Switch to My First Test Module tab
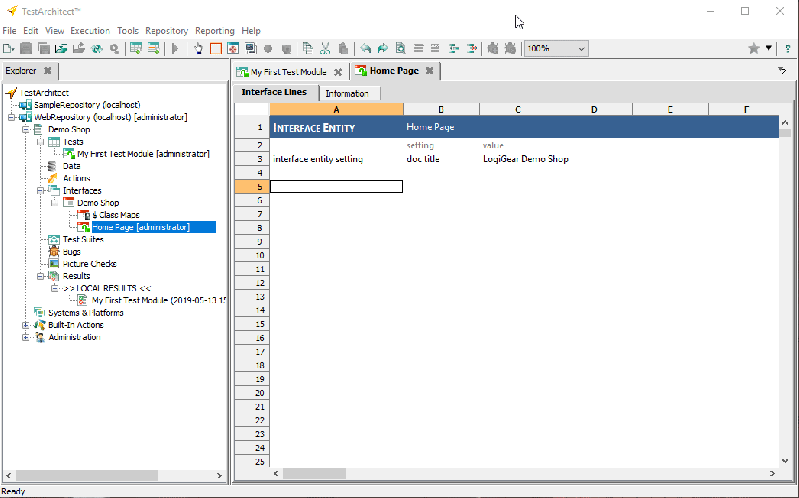 [x=288, y=72]
